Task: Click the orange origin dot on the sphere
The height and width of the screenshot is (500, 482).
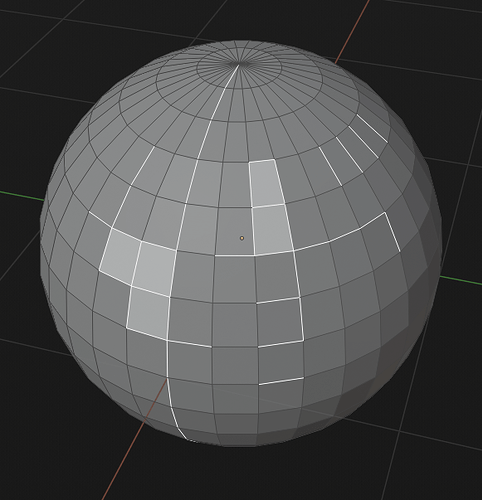Action: 242,238
